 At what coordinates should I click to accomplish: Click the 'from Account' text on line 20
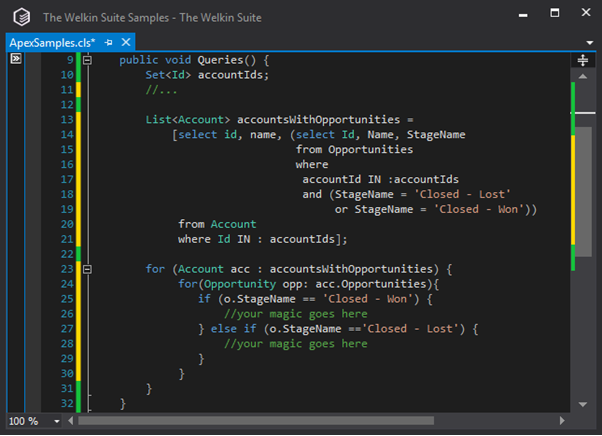click(217, 224)
